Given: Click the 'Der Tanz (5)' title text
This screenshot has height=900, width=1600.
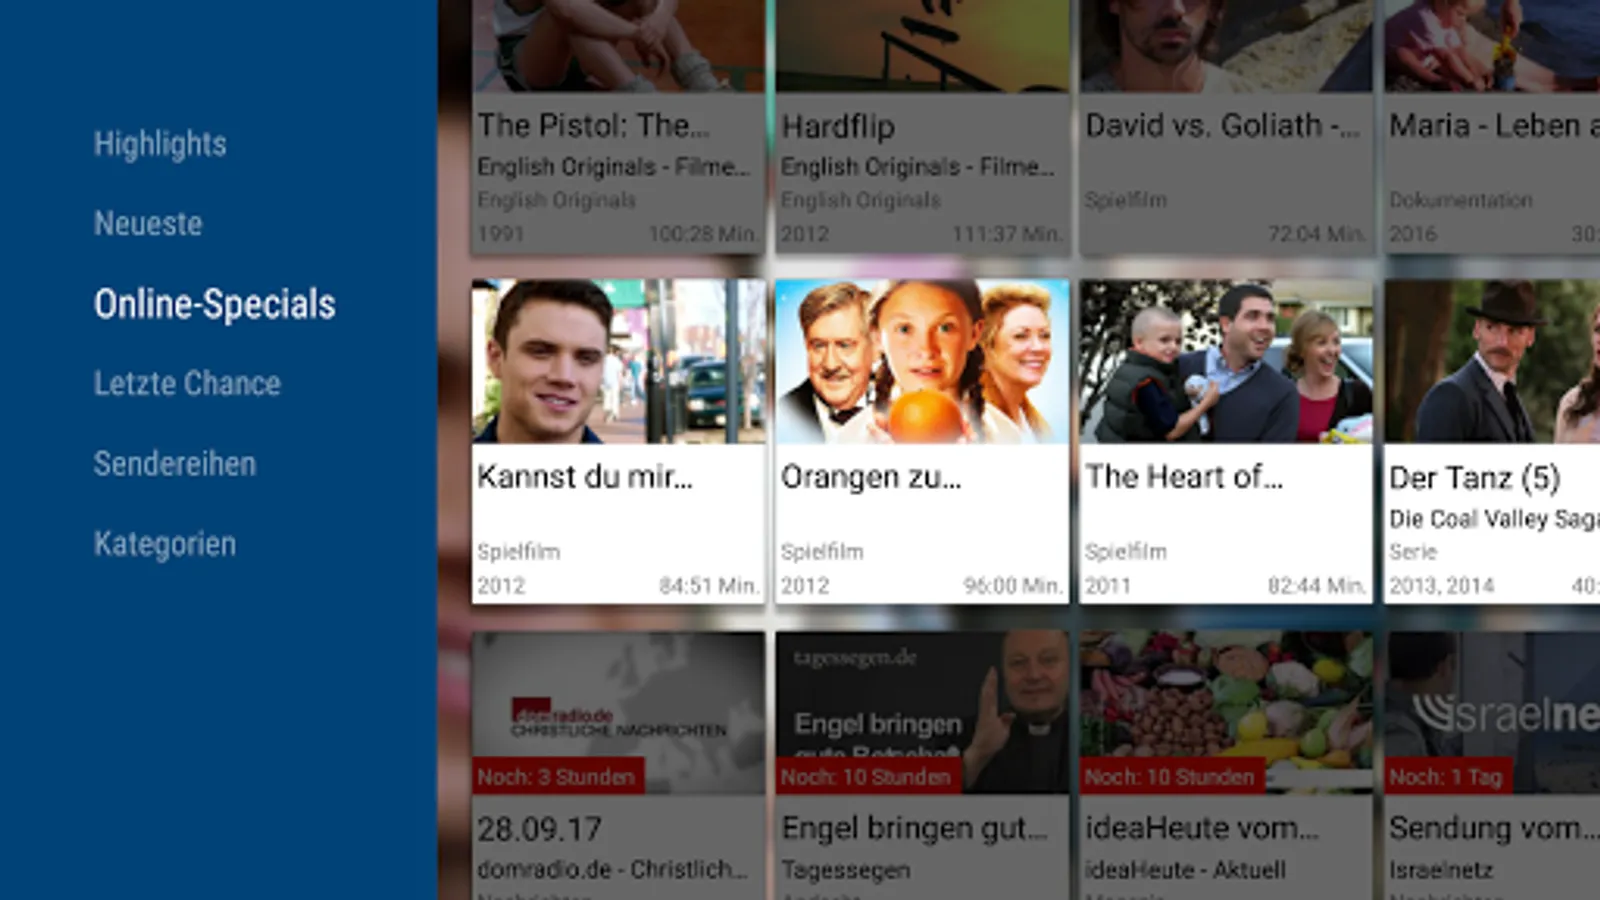Looking at the screenshot, I should 1475,478.
